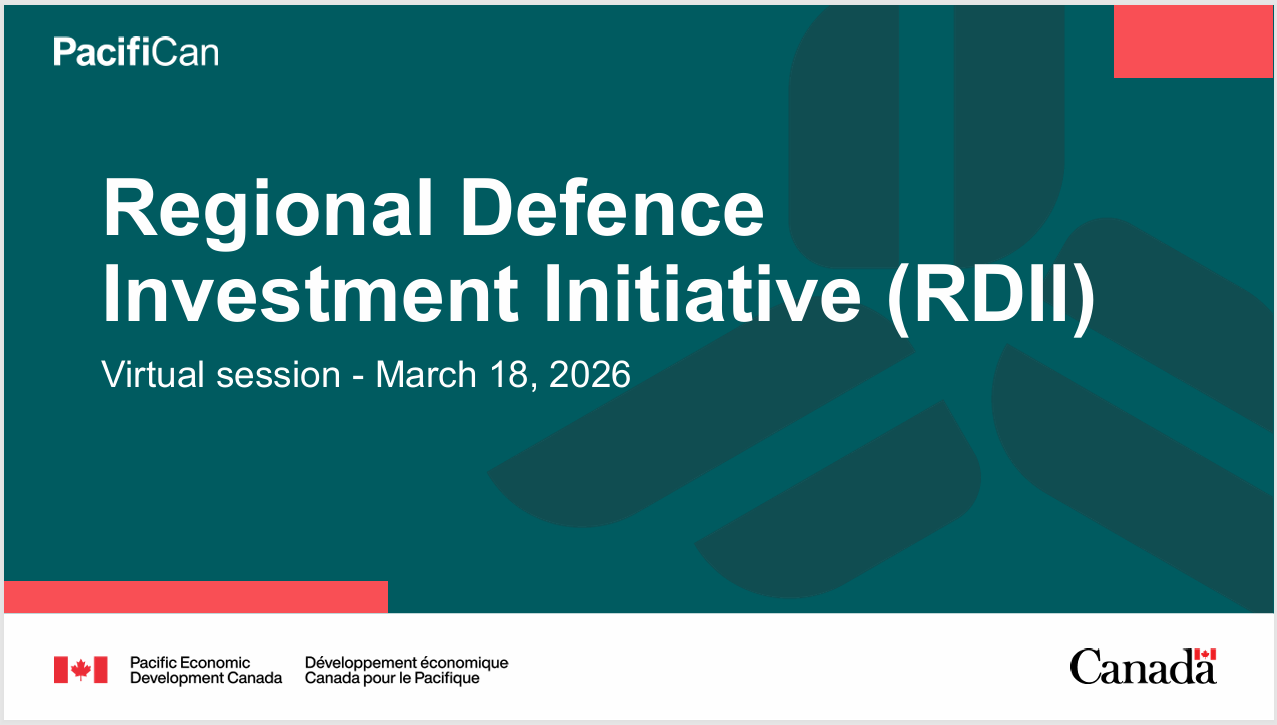Click the Canadian flag symbol beside the department name

pos(80,670)
